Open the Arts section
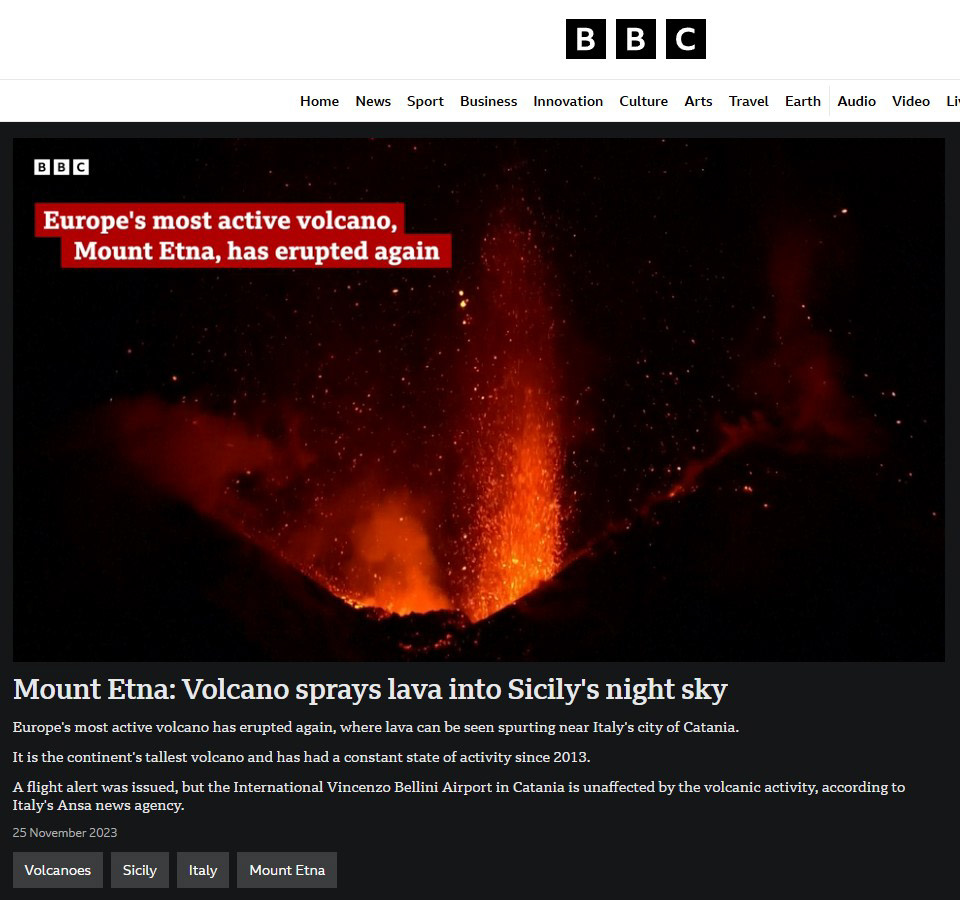This screenshot has height=900, width=960. [x=698, y=101]
